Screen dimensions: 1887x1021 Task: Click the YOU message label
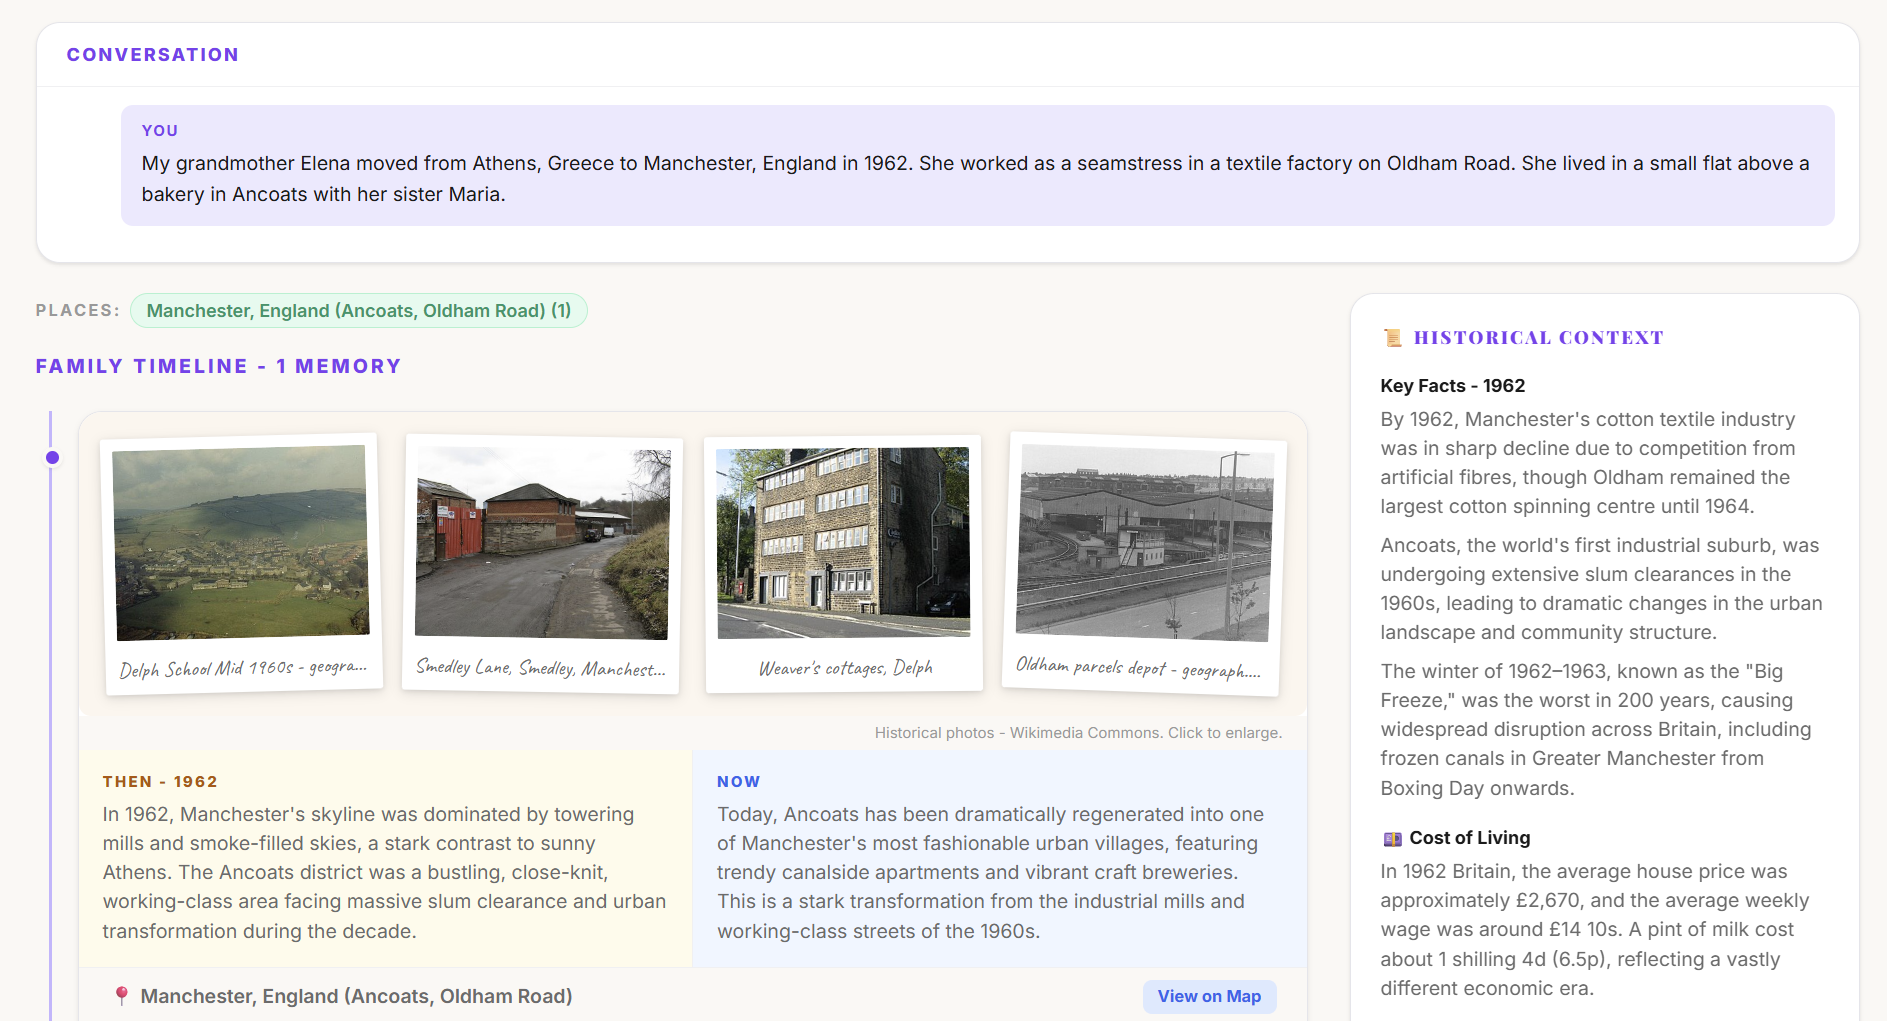pos(160,131)
